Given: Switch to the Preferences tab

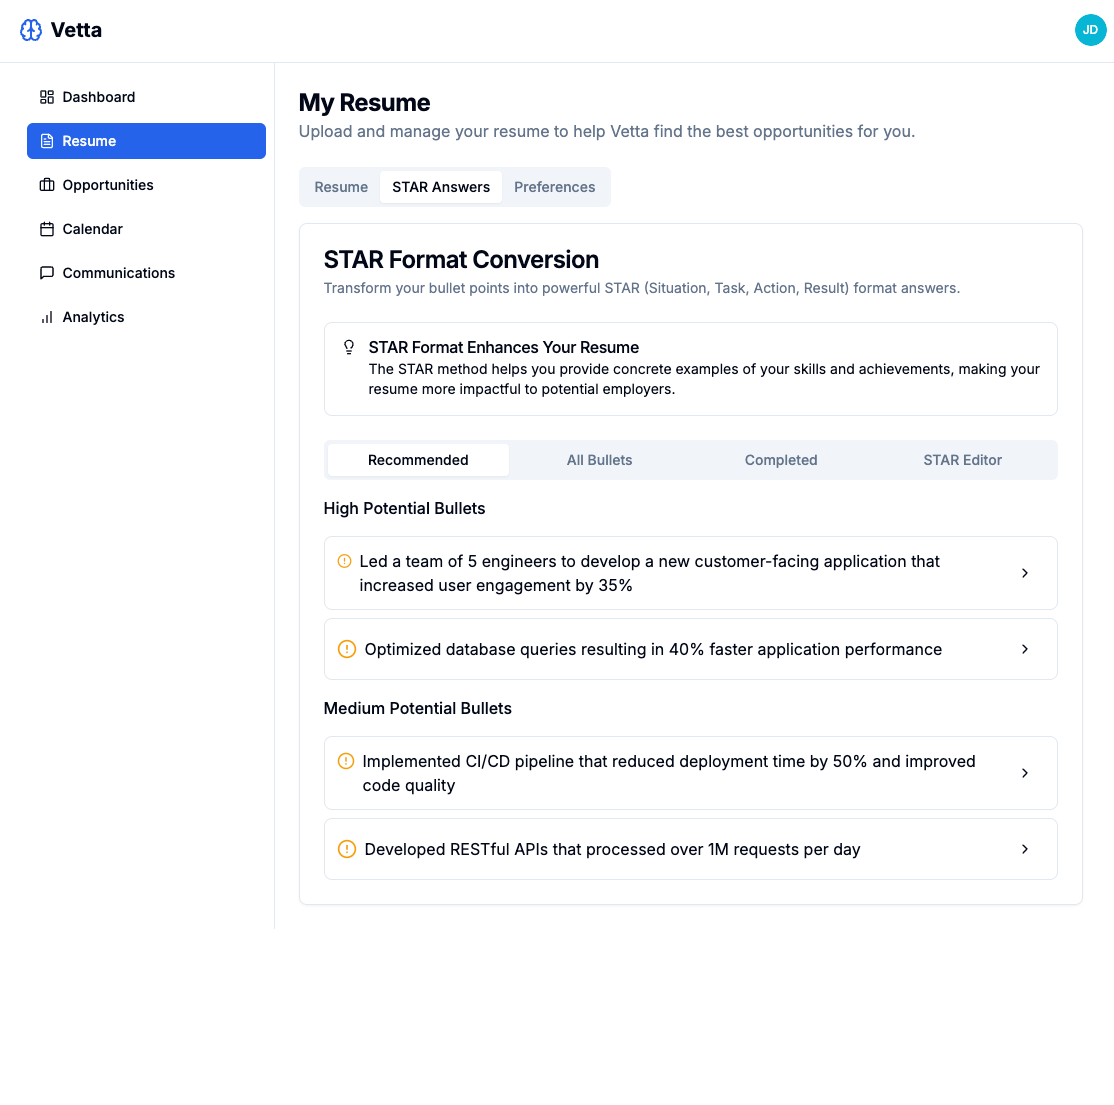Looking at the screenshot, I should point(554,187).
